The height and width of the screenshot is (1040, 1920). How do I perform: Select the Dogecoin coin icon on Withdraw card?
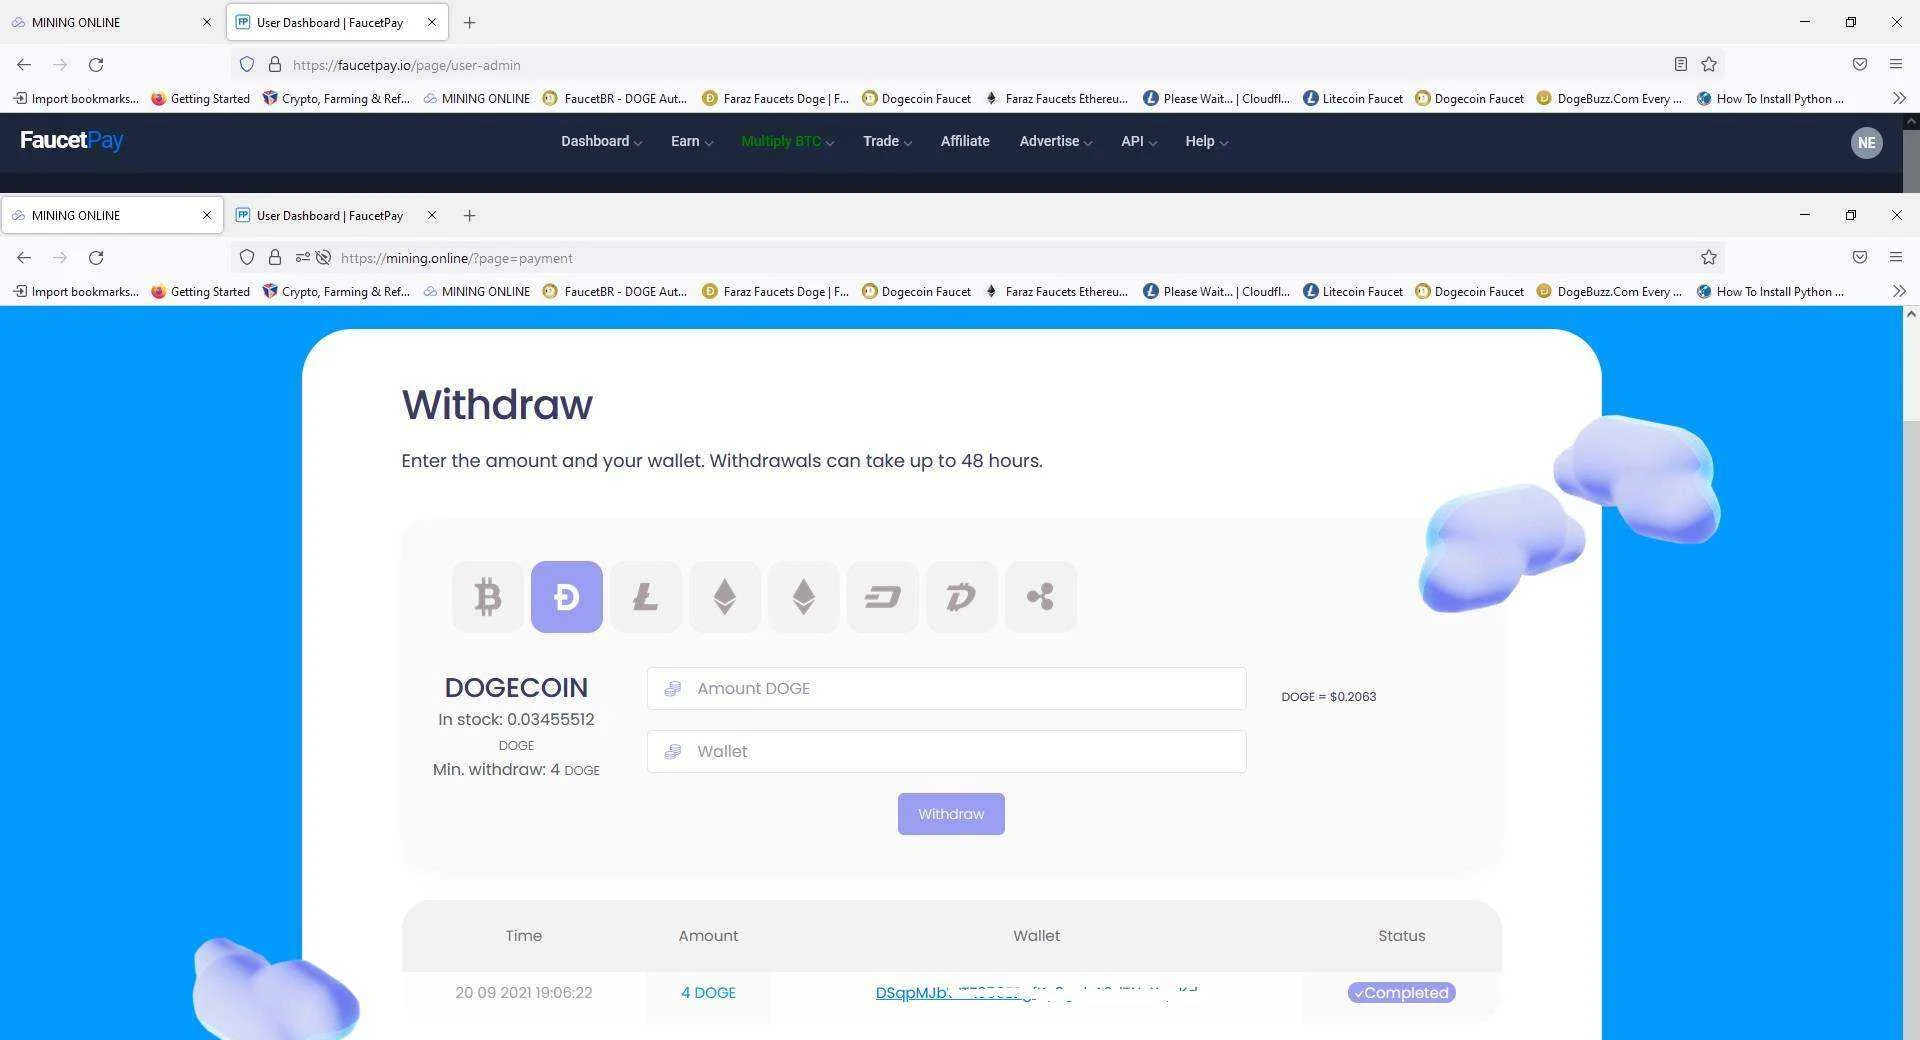566,597
